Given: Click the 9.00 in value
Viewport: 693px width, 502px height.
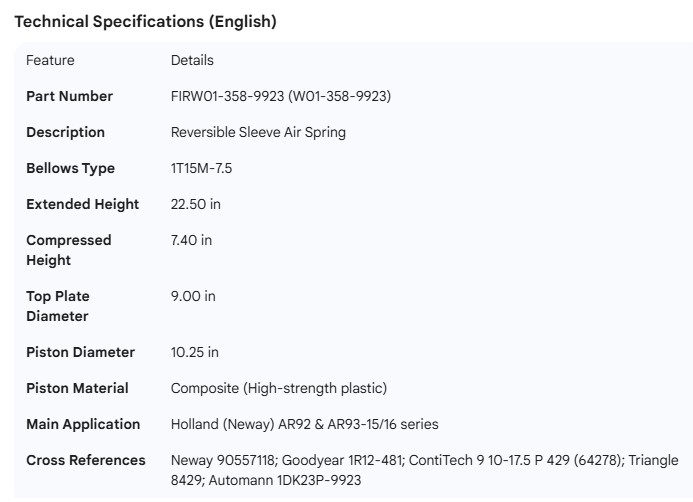Looking at the screenshot, I should 193,296.
